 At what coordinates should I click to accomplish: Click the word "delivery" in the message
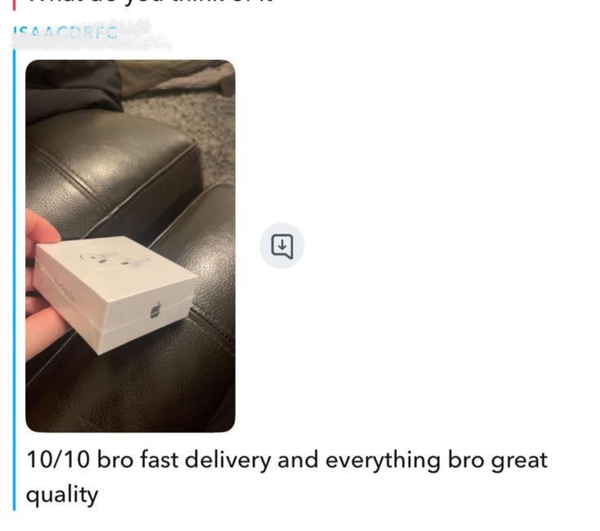[228, 460]
